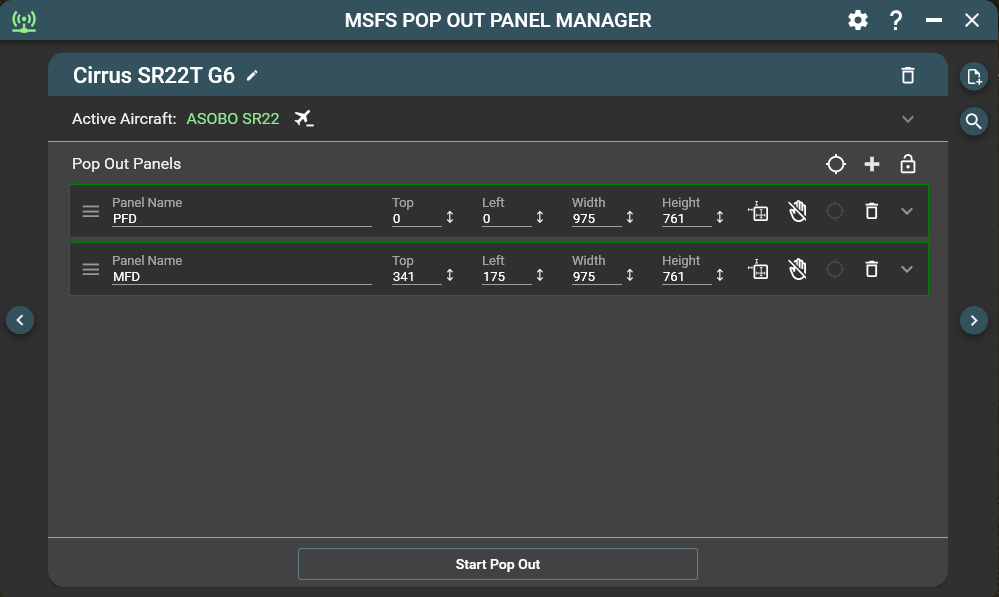999x597 pixels.
Task: Click the panel source crosshair icon in header
Action: point(835,164)
